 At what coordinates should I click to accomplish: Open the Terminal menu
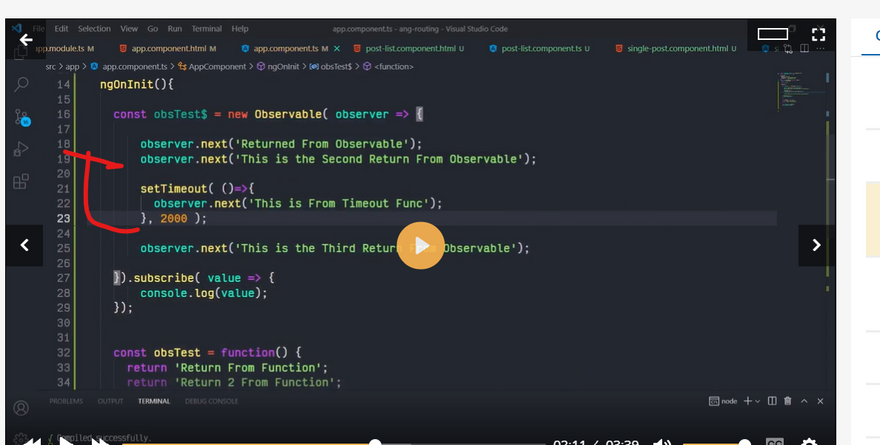tap(205, 29)
